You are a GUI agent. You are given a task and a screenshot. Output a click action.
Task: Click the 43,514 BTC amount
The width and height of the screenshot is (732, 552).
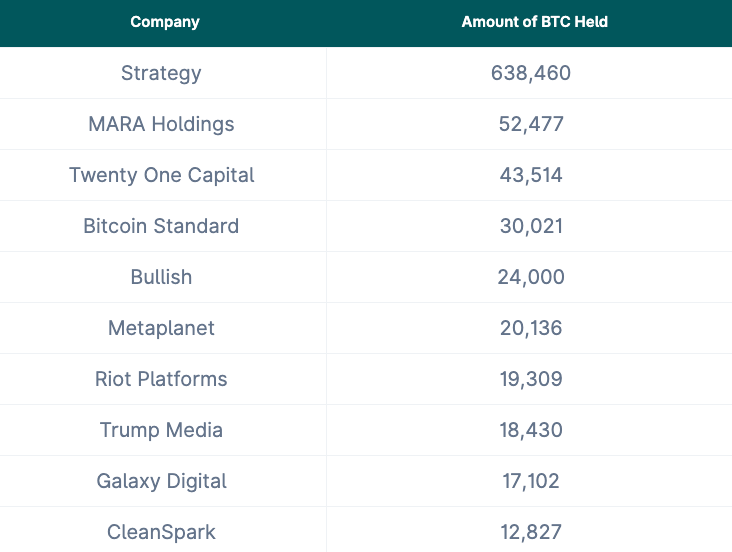531,175
